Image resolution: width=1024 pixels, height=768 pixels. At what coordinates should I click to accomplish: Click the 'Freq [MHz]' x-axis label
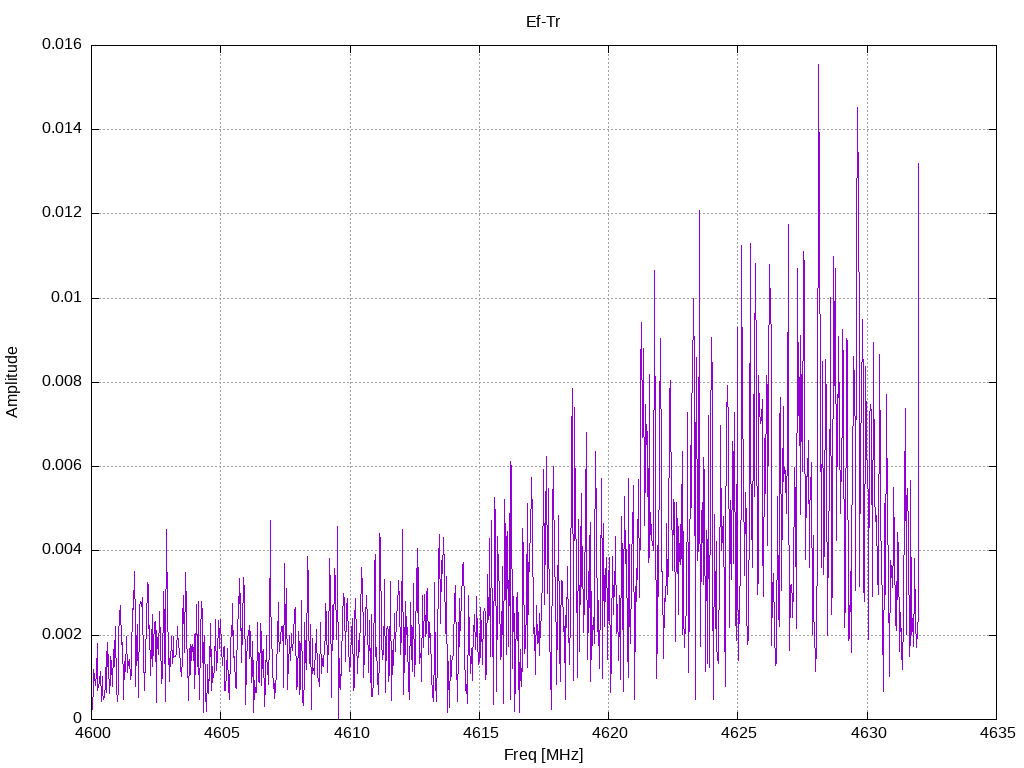(543, 755)
